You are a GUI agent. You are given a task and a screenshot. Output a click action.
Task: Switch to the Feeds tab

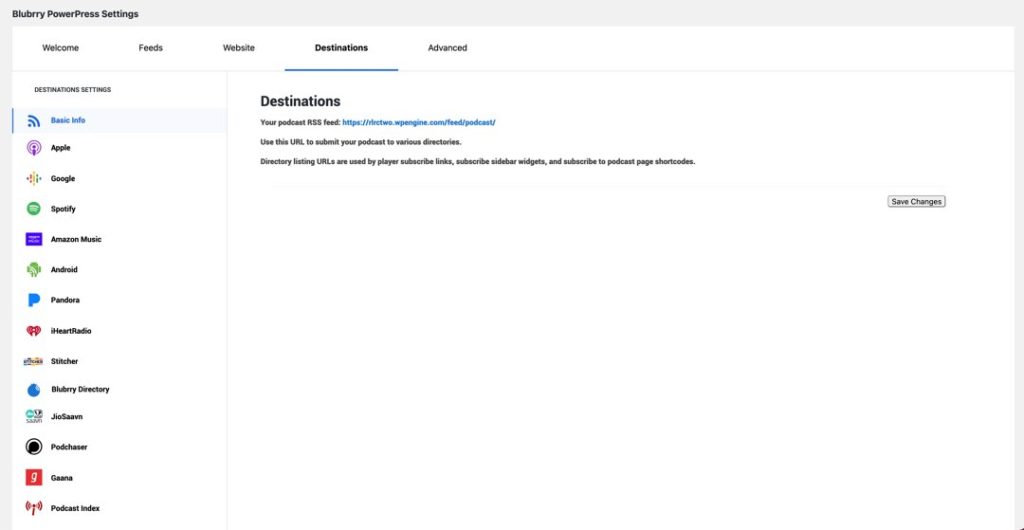pos(151,48)
